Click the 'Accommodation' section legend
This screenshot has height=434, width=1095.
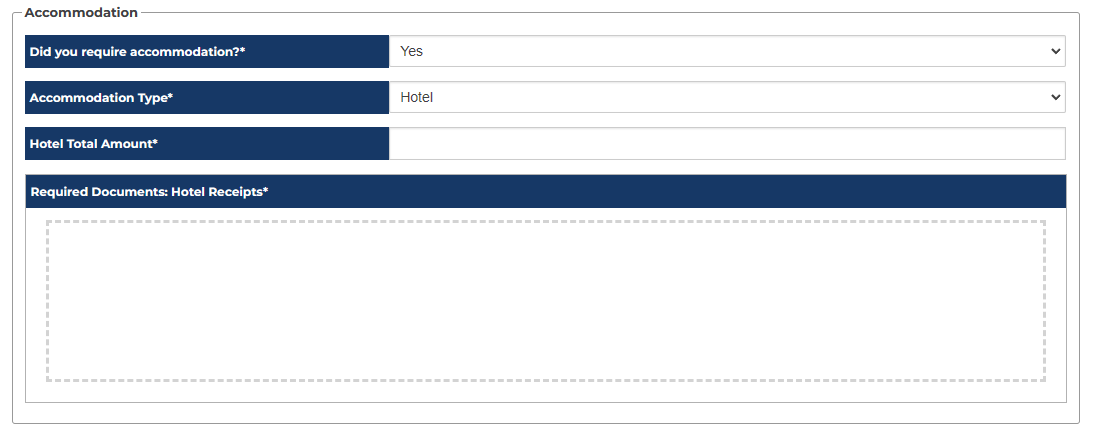click(81, 13)
